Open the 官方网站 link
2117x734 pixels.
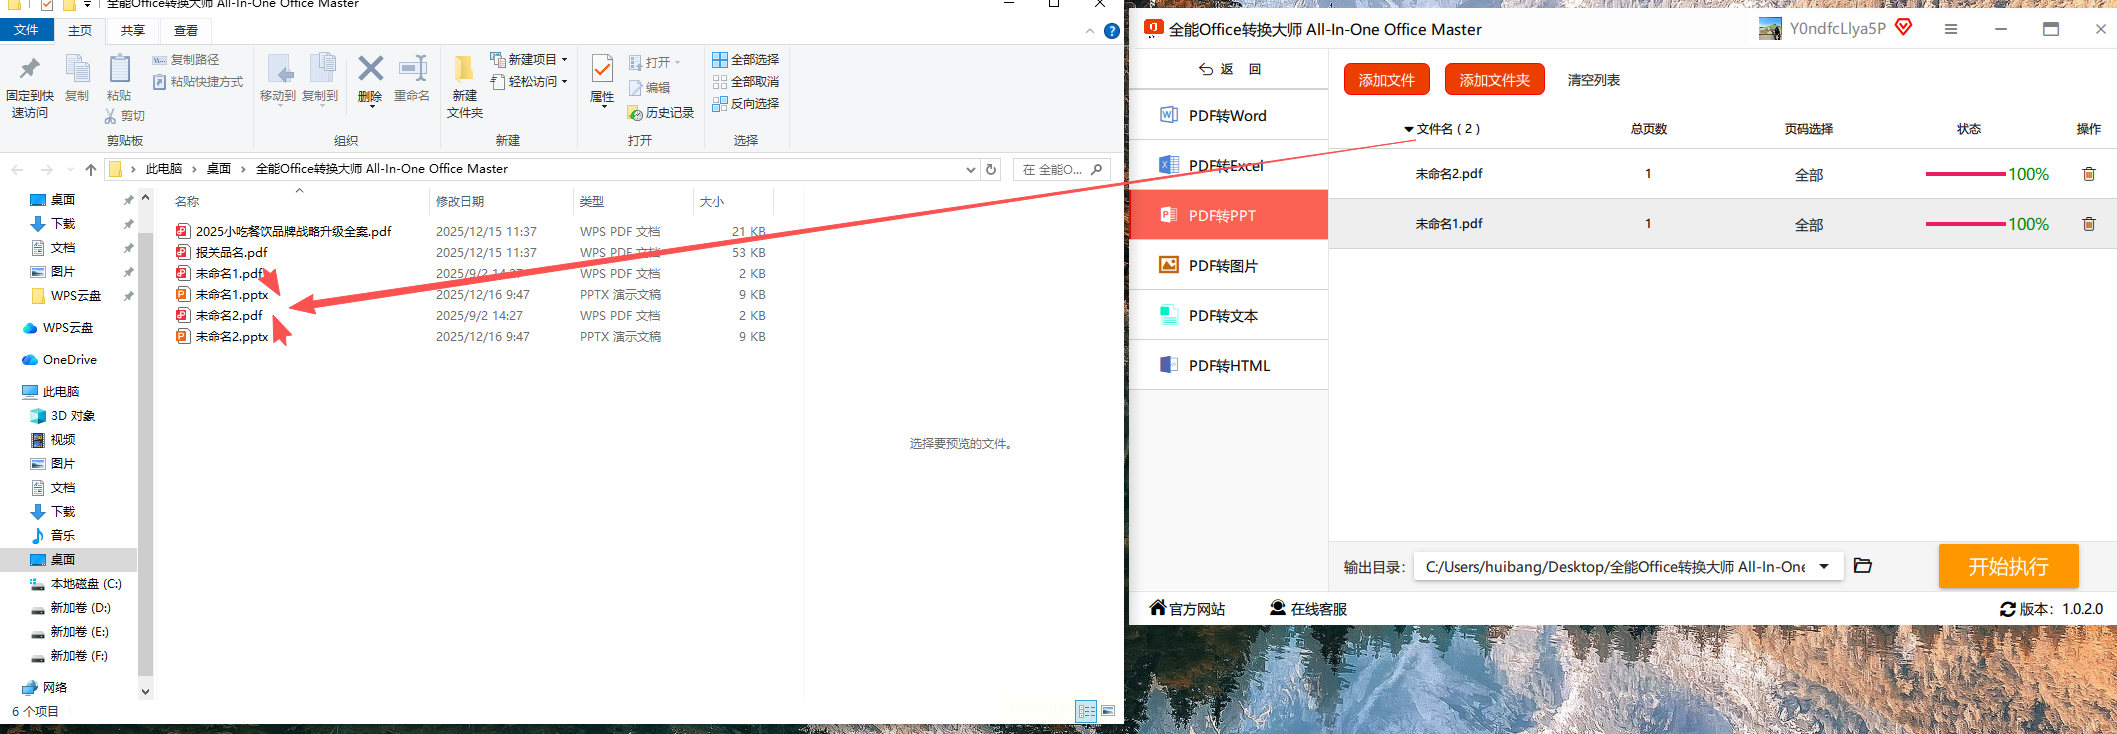click(1187, 608)
